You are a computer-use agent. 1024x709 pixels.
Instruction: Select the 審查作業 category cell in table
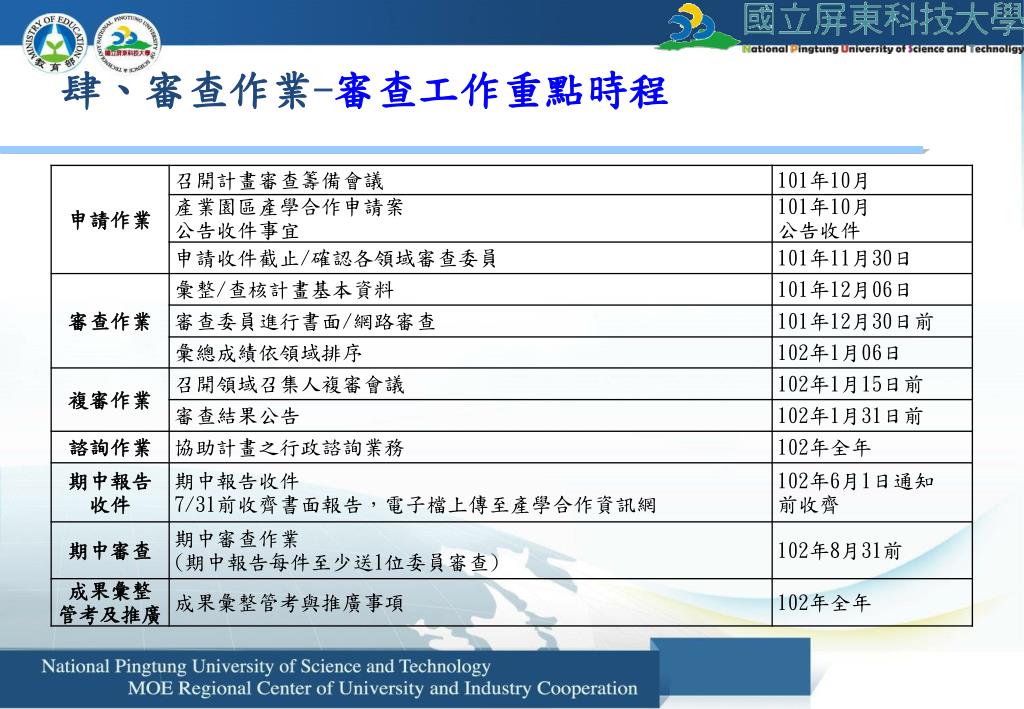pos(110,321)
